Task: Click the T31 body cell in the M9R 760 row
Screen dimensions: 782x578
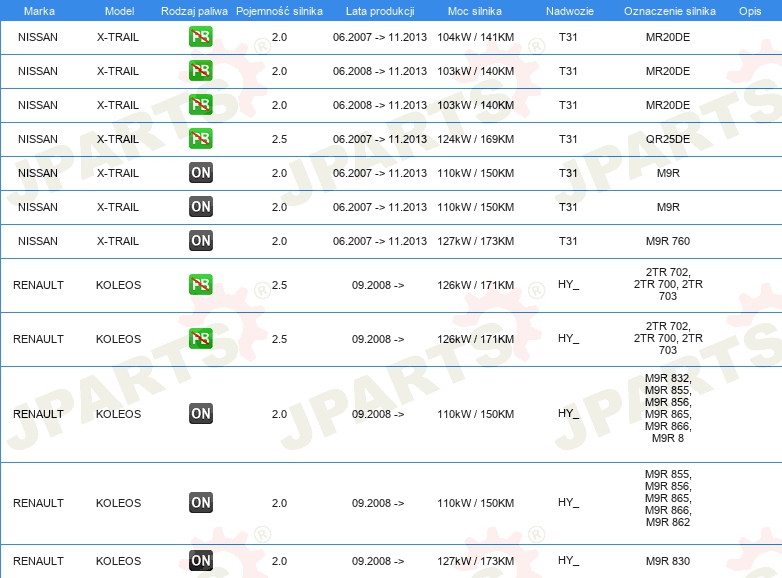Action: (568, 241)
